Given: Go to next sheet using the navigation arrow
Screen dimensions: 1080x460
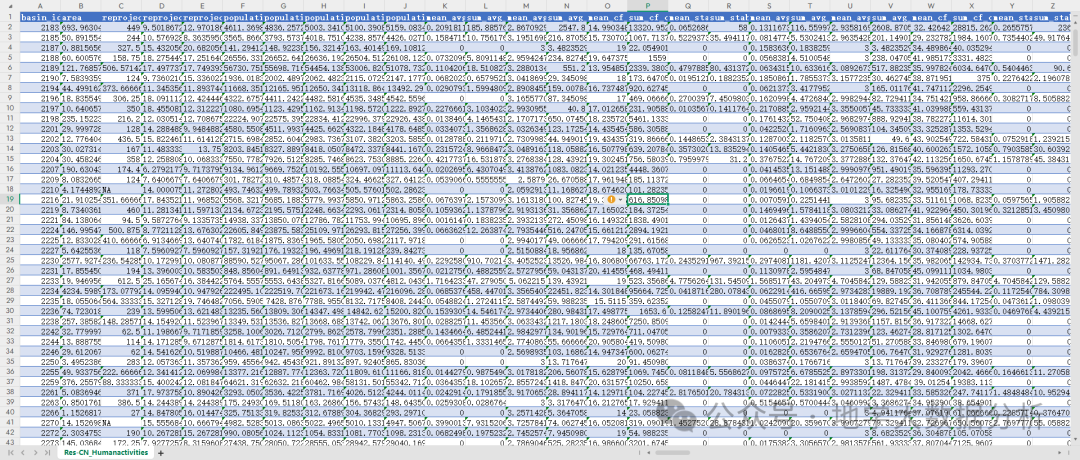Looking at the screenshot, I should (36, 453).
